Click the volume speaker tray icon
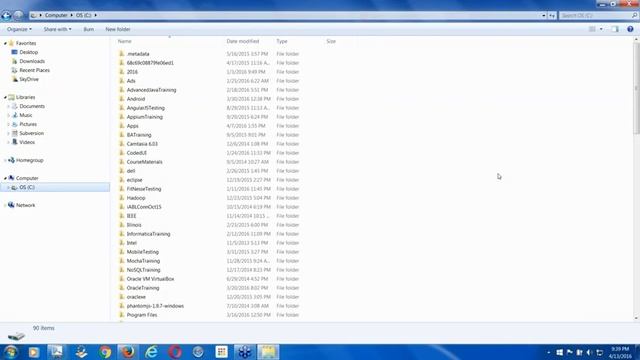 click(x=589, y=352)
